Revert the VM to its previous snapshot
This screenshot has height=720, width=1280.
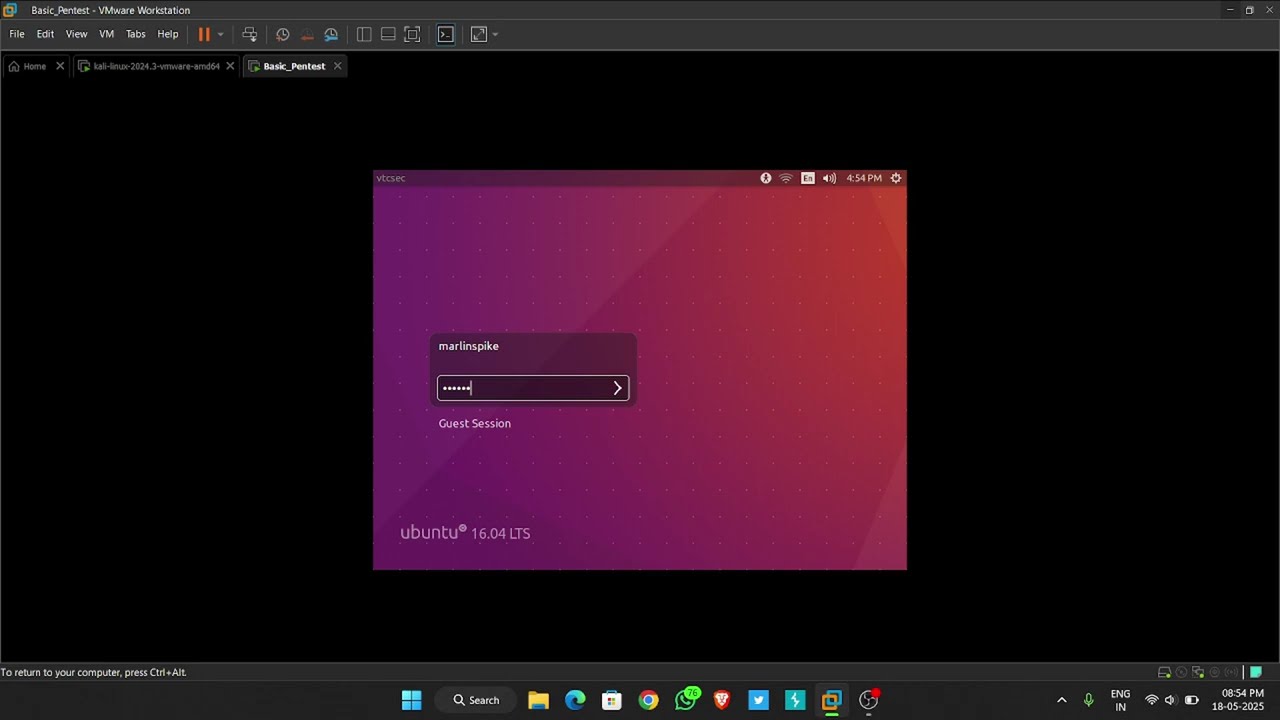[307, 34]
